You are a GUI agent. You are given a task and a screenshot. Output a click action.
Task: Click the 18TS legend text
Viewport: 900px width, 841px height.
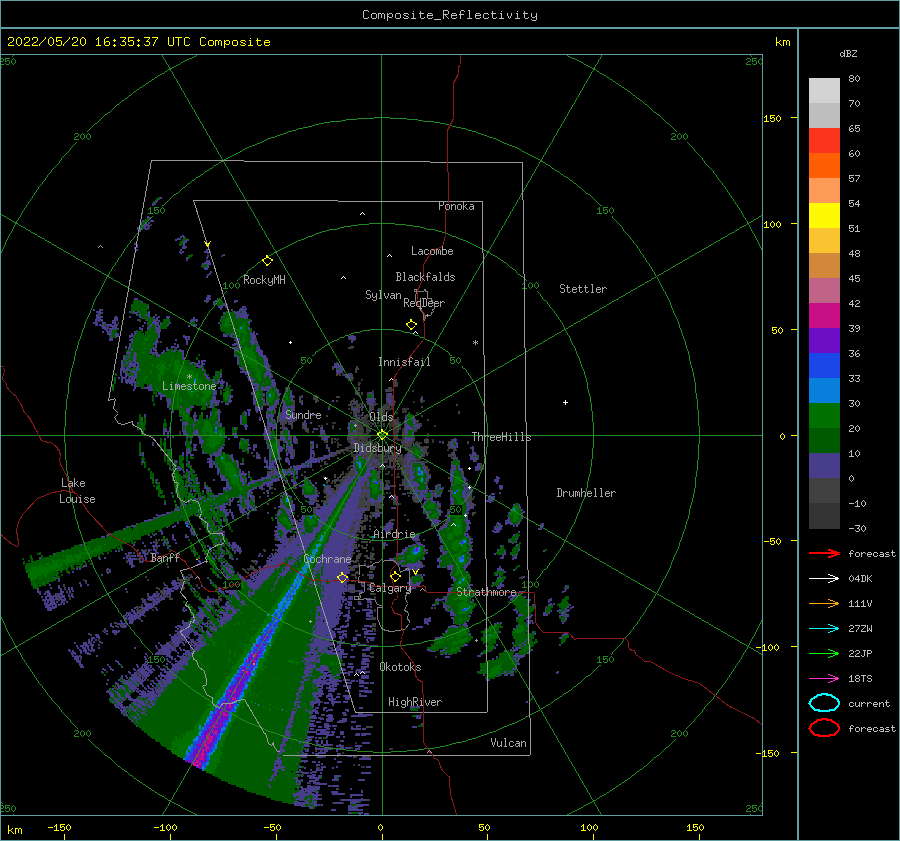(860, 679)
